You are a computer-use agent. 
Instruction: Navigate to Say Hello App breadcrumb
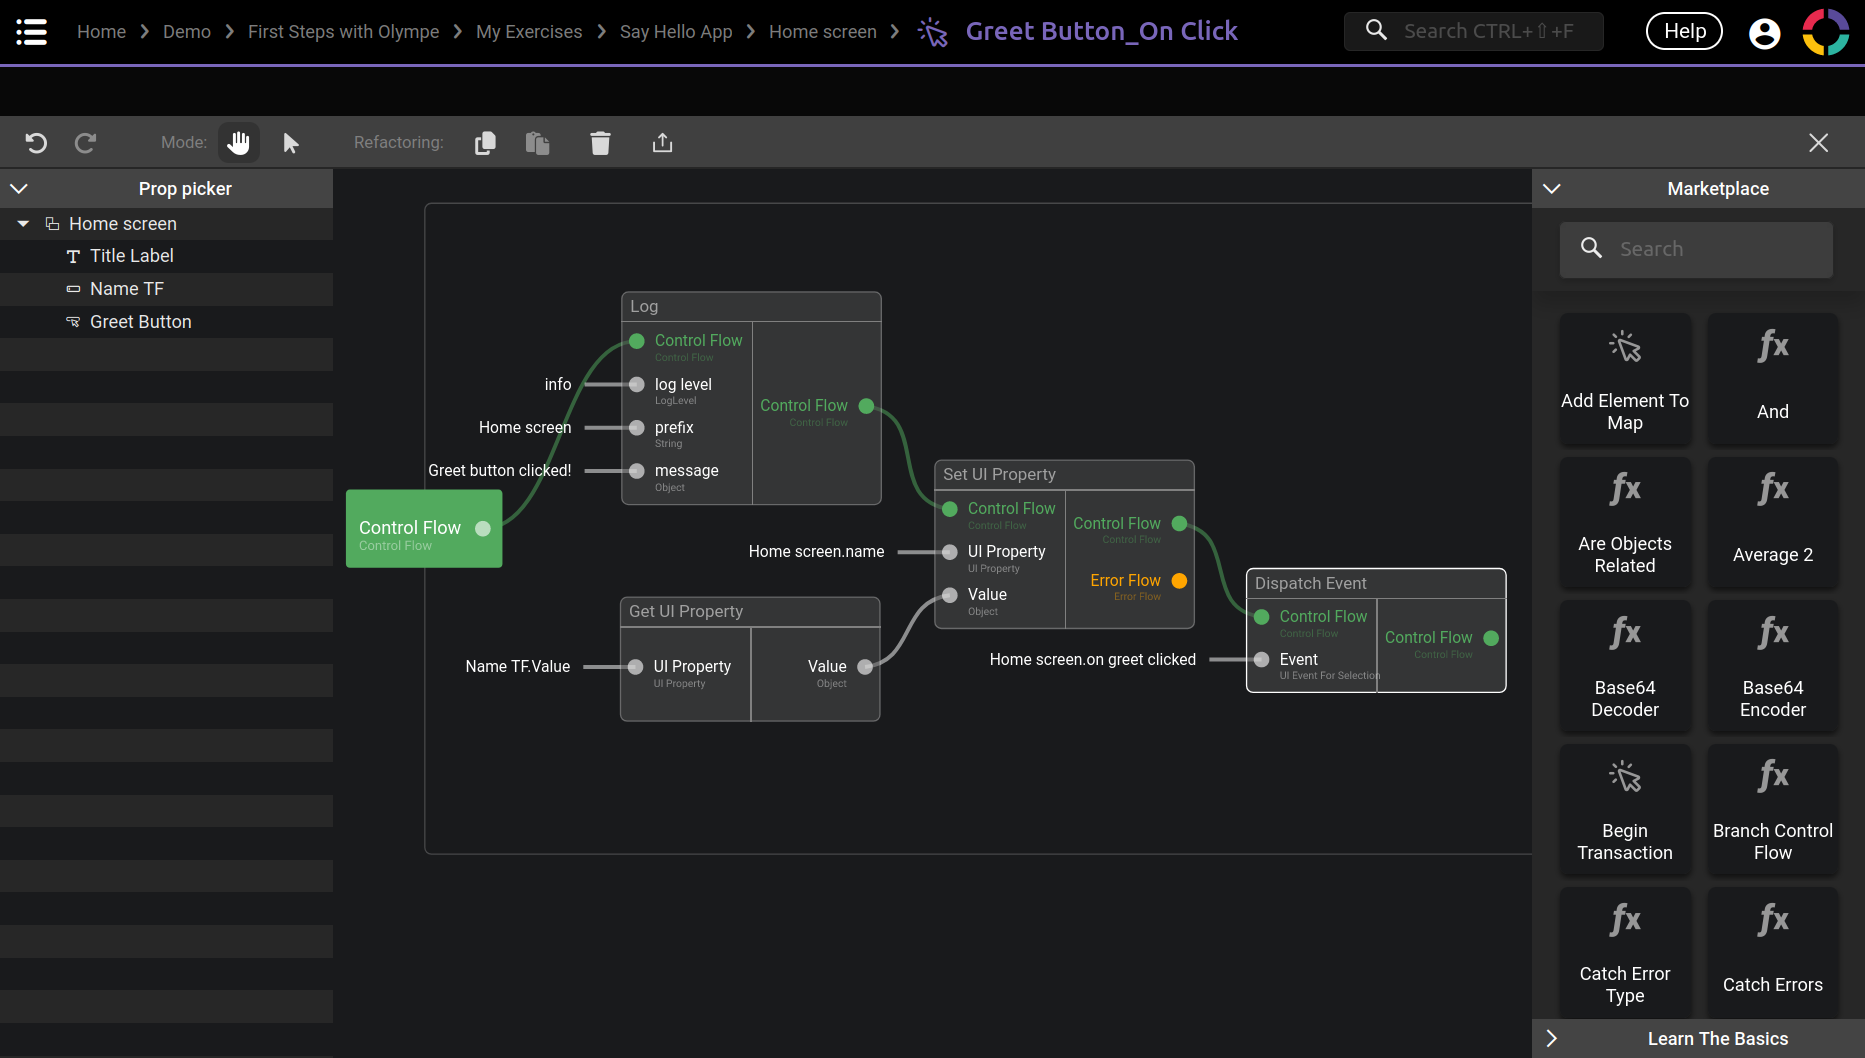[x=675, y=32]
